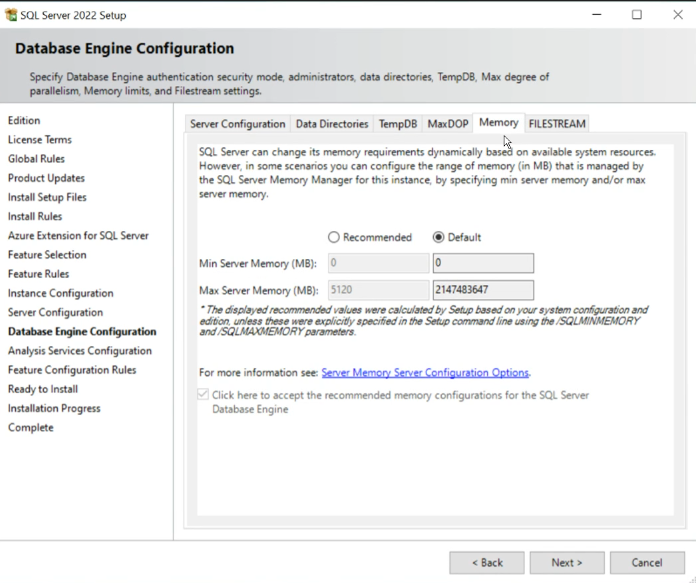Screen dimensions: 696x583
Task: Click Feature Rules step in sidebar
Action: point(38,274)
